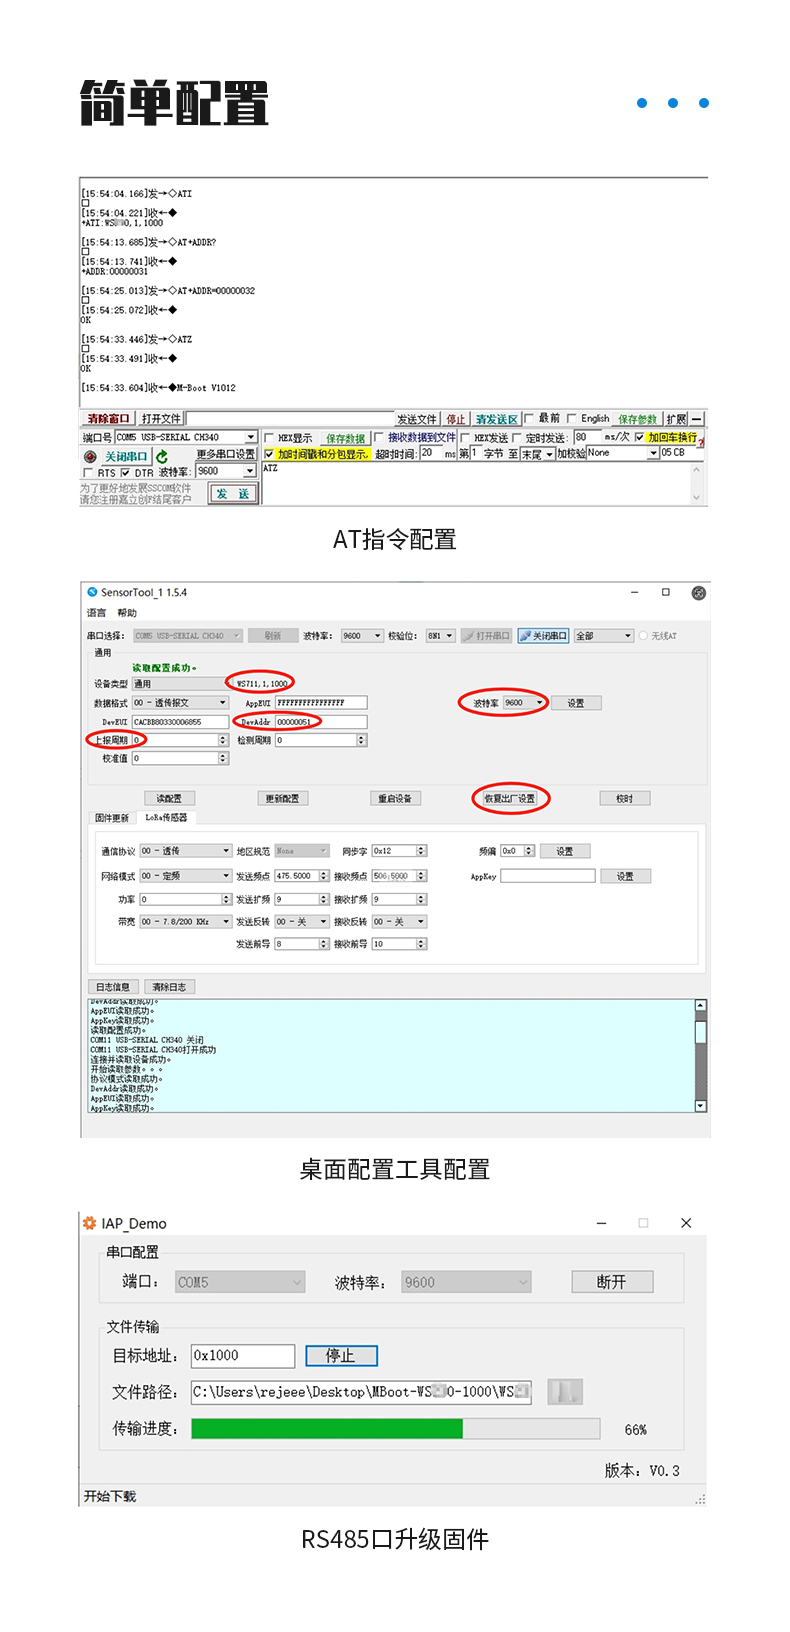The image size is (790, 1632).
Task: Select the 无线AT radio button
Action: [x=643, y=636]
